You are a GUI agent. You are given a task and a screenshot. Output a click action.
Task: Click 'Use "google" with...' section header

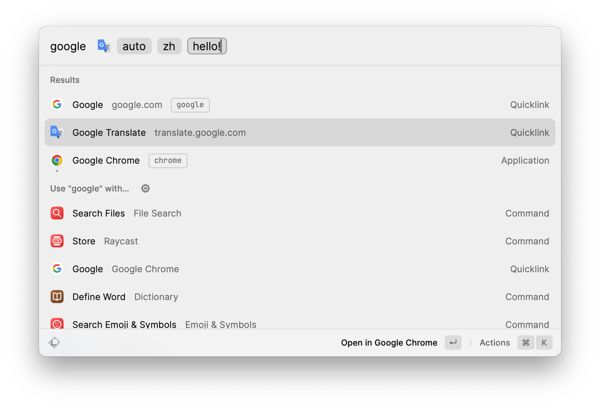pos(90,188)
